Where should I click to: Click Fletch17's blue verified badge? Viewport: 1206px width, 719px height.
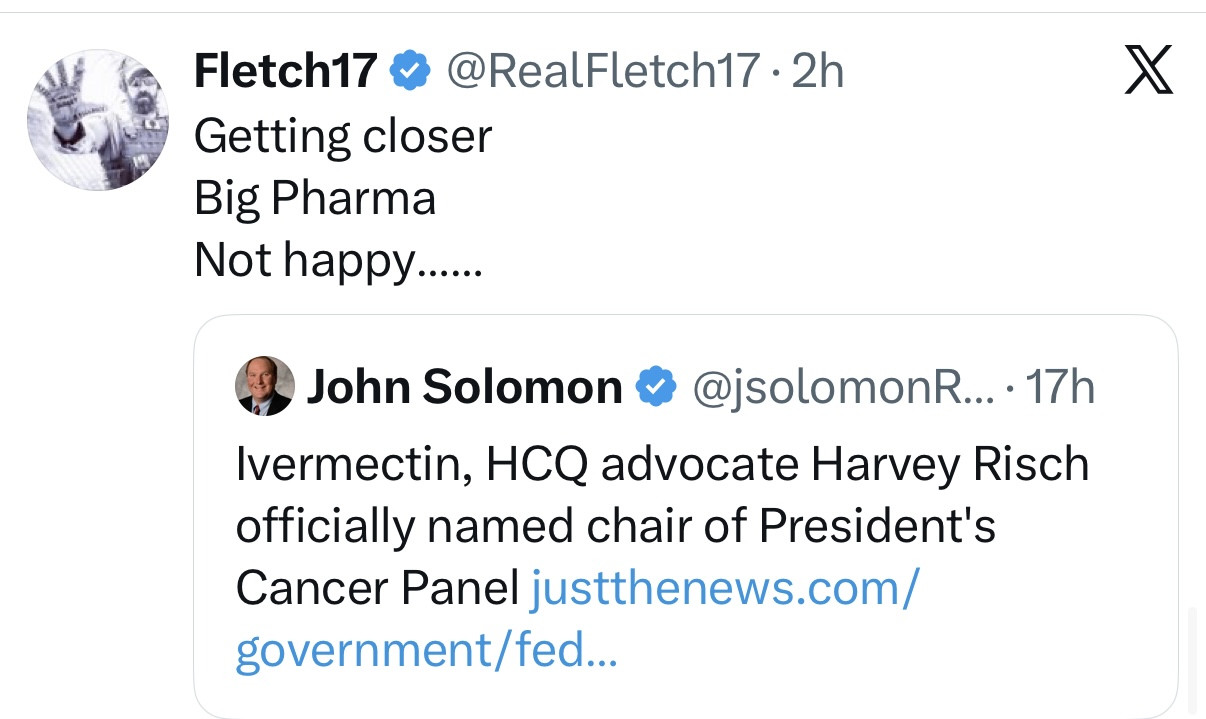click(x=408, y=71)
